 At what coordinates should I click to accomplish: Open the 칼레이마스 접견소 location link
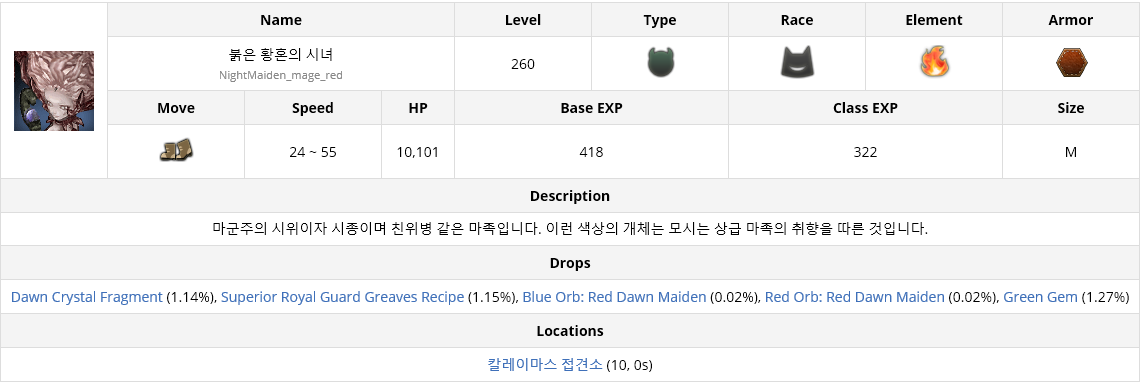[545, 364]
